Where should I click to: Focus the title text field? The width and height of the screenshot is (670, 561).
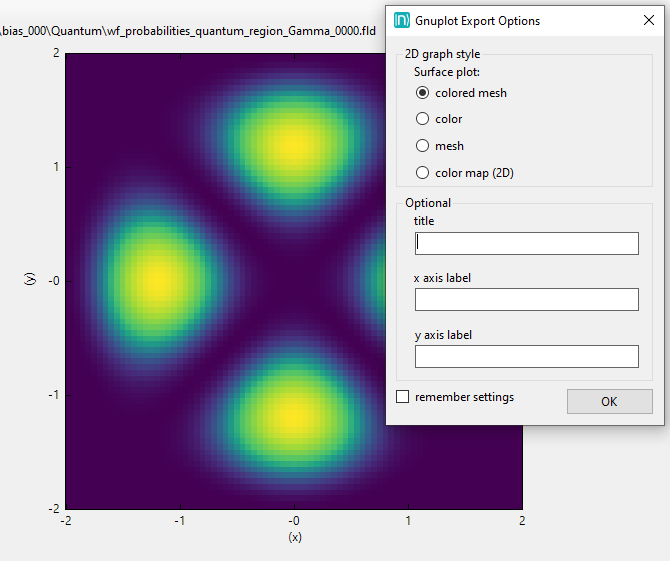(x=526, y=243)
